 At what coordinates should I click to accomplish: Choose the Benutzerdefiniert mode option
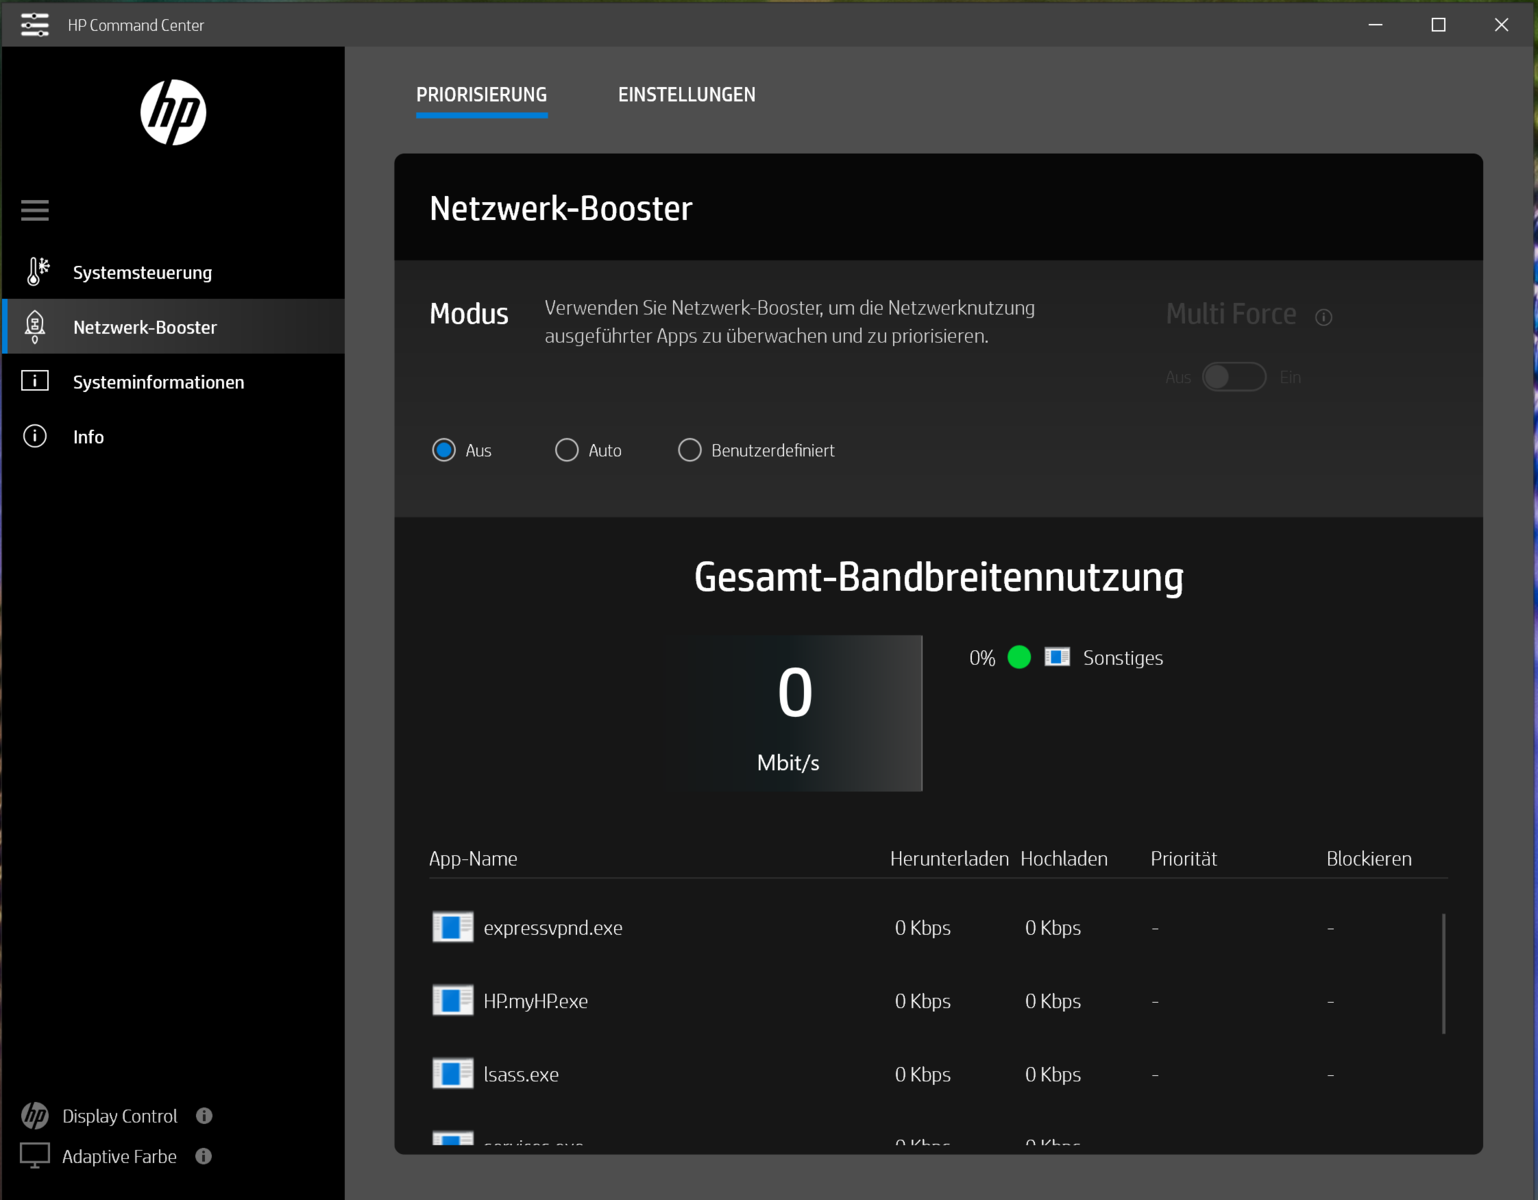(690, 450)
